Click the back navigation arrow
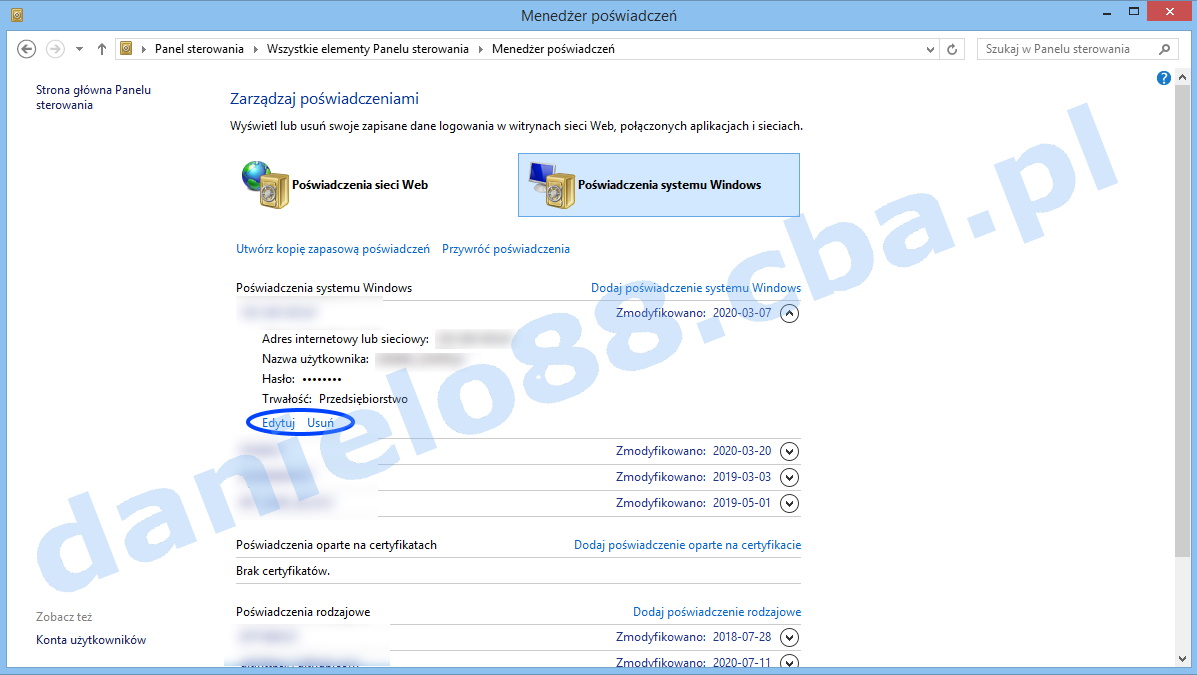 coord(27,49)
